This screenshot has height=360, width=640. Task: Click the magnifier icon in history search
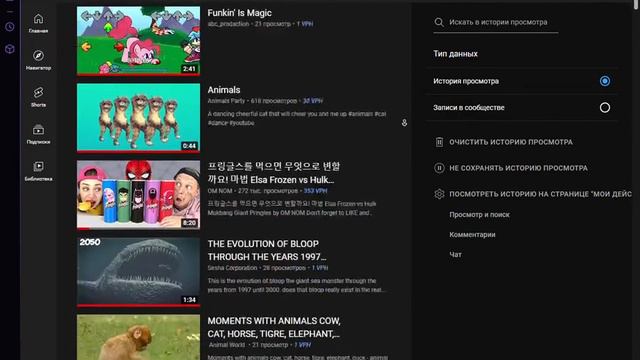439,22
